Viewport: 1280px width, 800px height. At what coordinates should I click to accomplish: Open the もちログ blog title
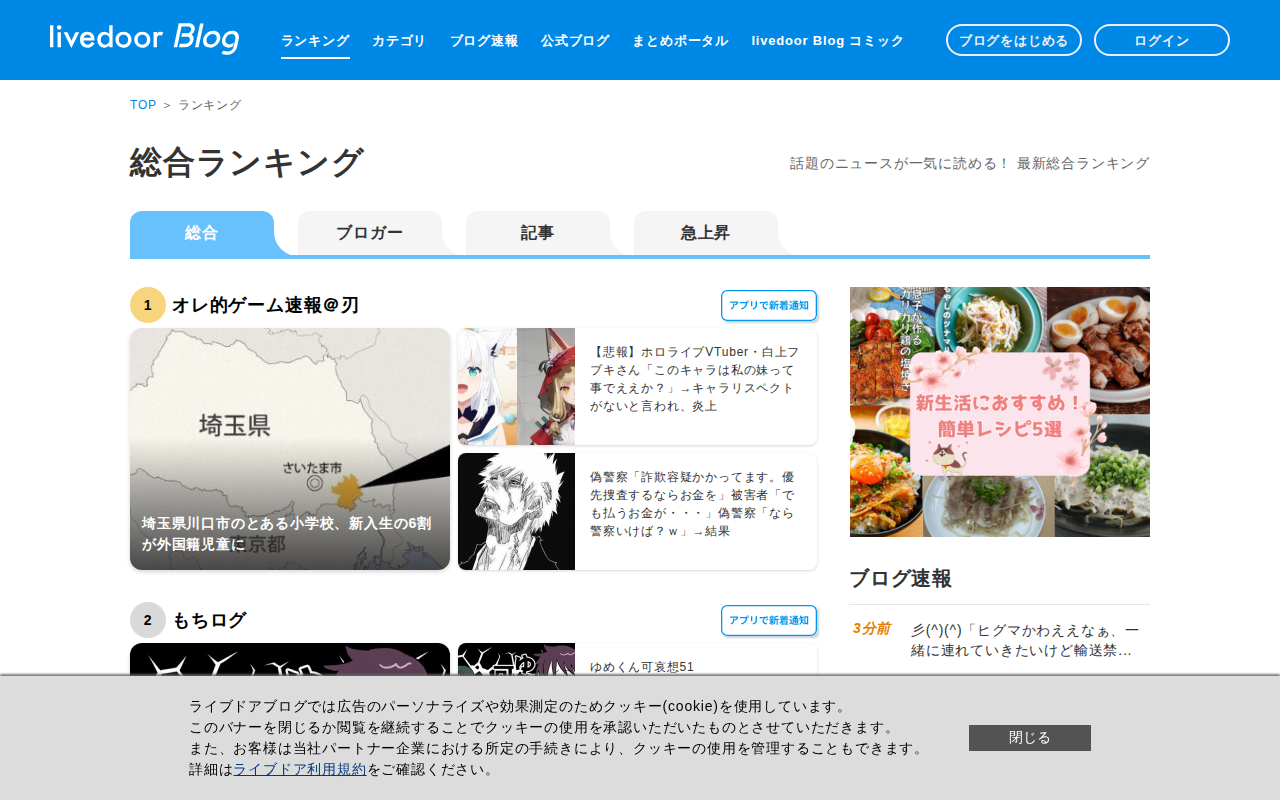coord(209,620)
